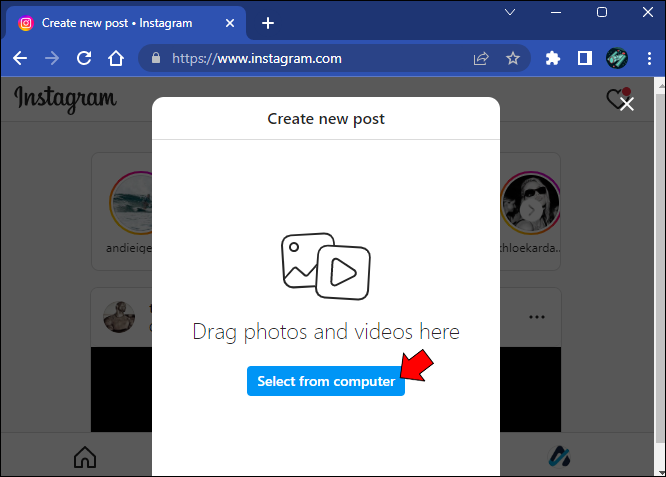
Task: Open the Chrome profile avatar
Action: pyautogui.click(x=617, y=58)
